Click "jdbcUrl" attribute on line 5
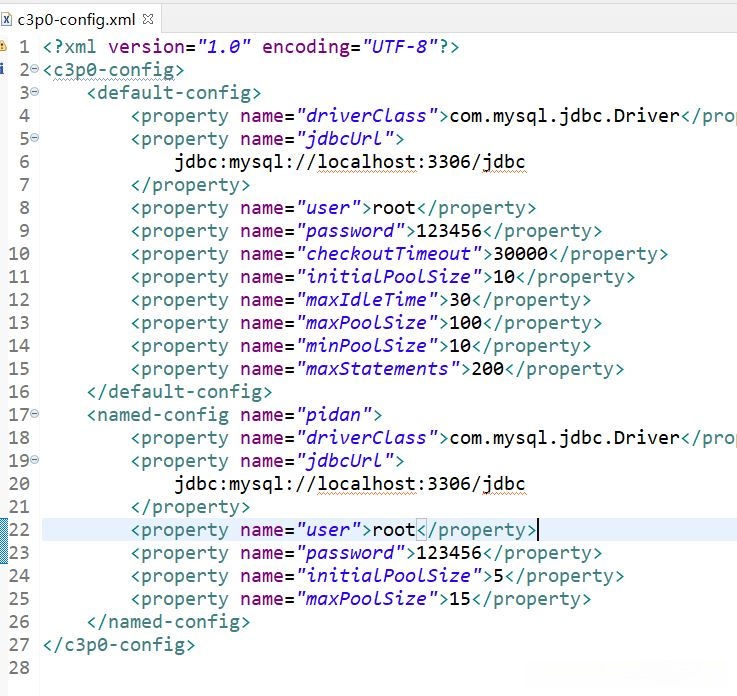Screen dimensions: 737x696 point(345,139)
